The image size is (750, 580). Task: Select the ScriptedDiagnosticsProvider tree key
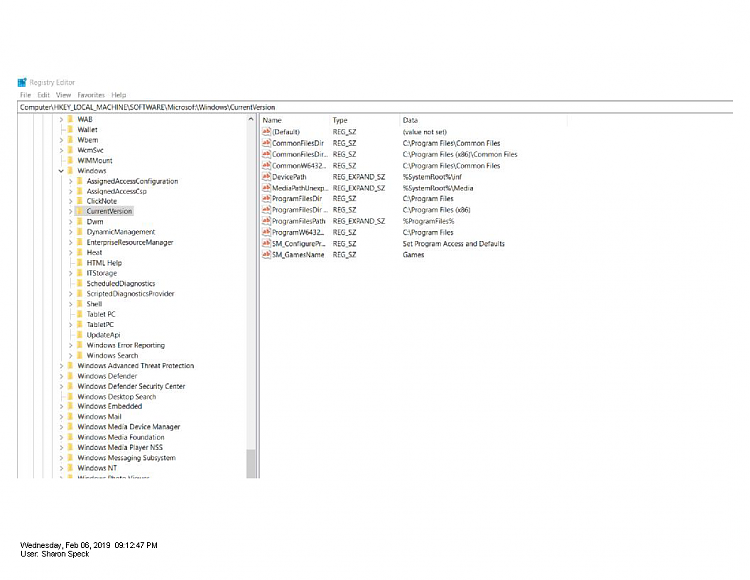[x=130, y=294]
